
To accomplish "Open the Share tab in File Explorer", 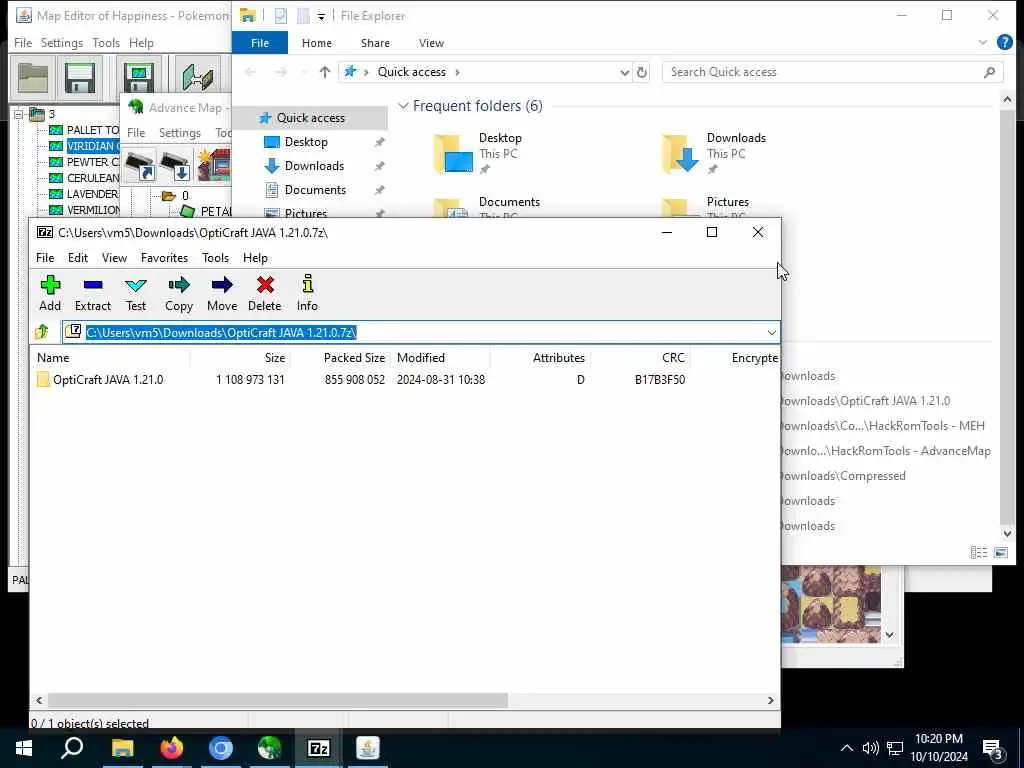I will coord(375,43).
